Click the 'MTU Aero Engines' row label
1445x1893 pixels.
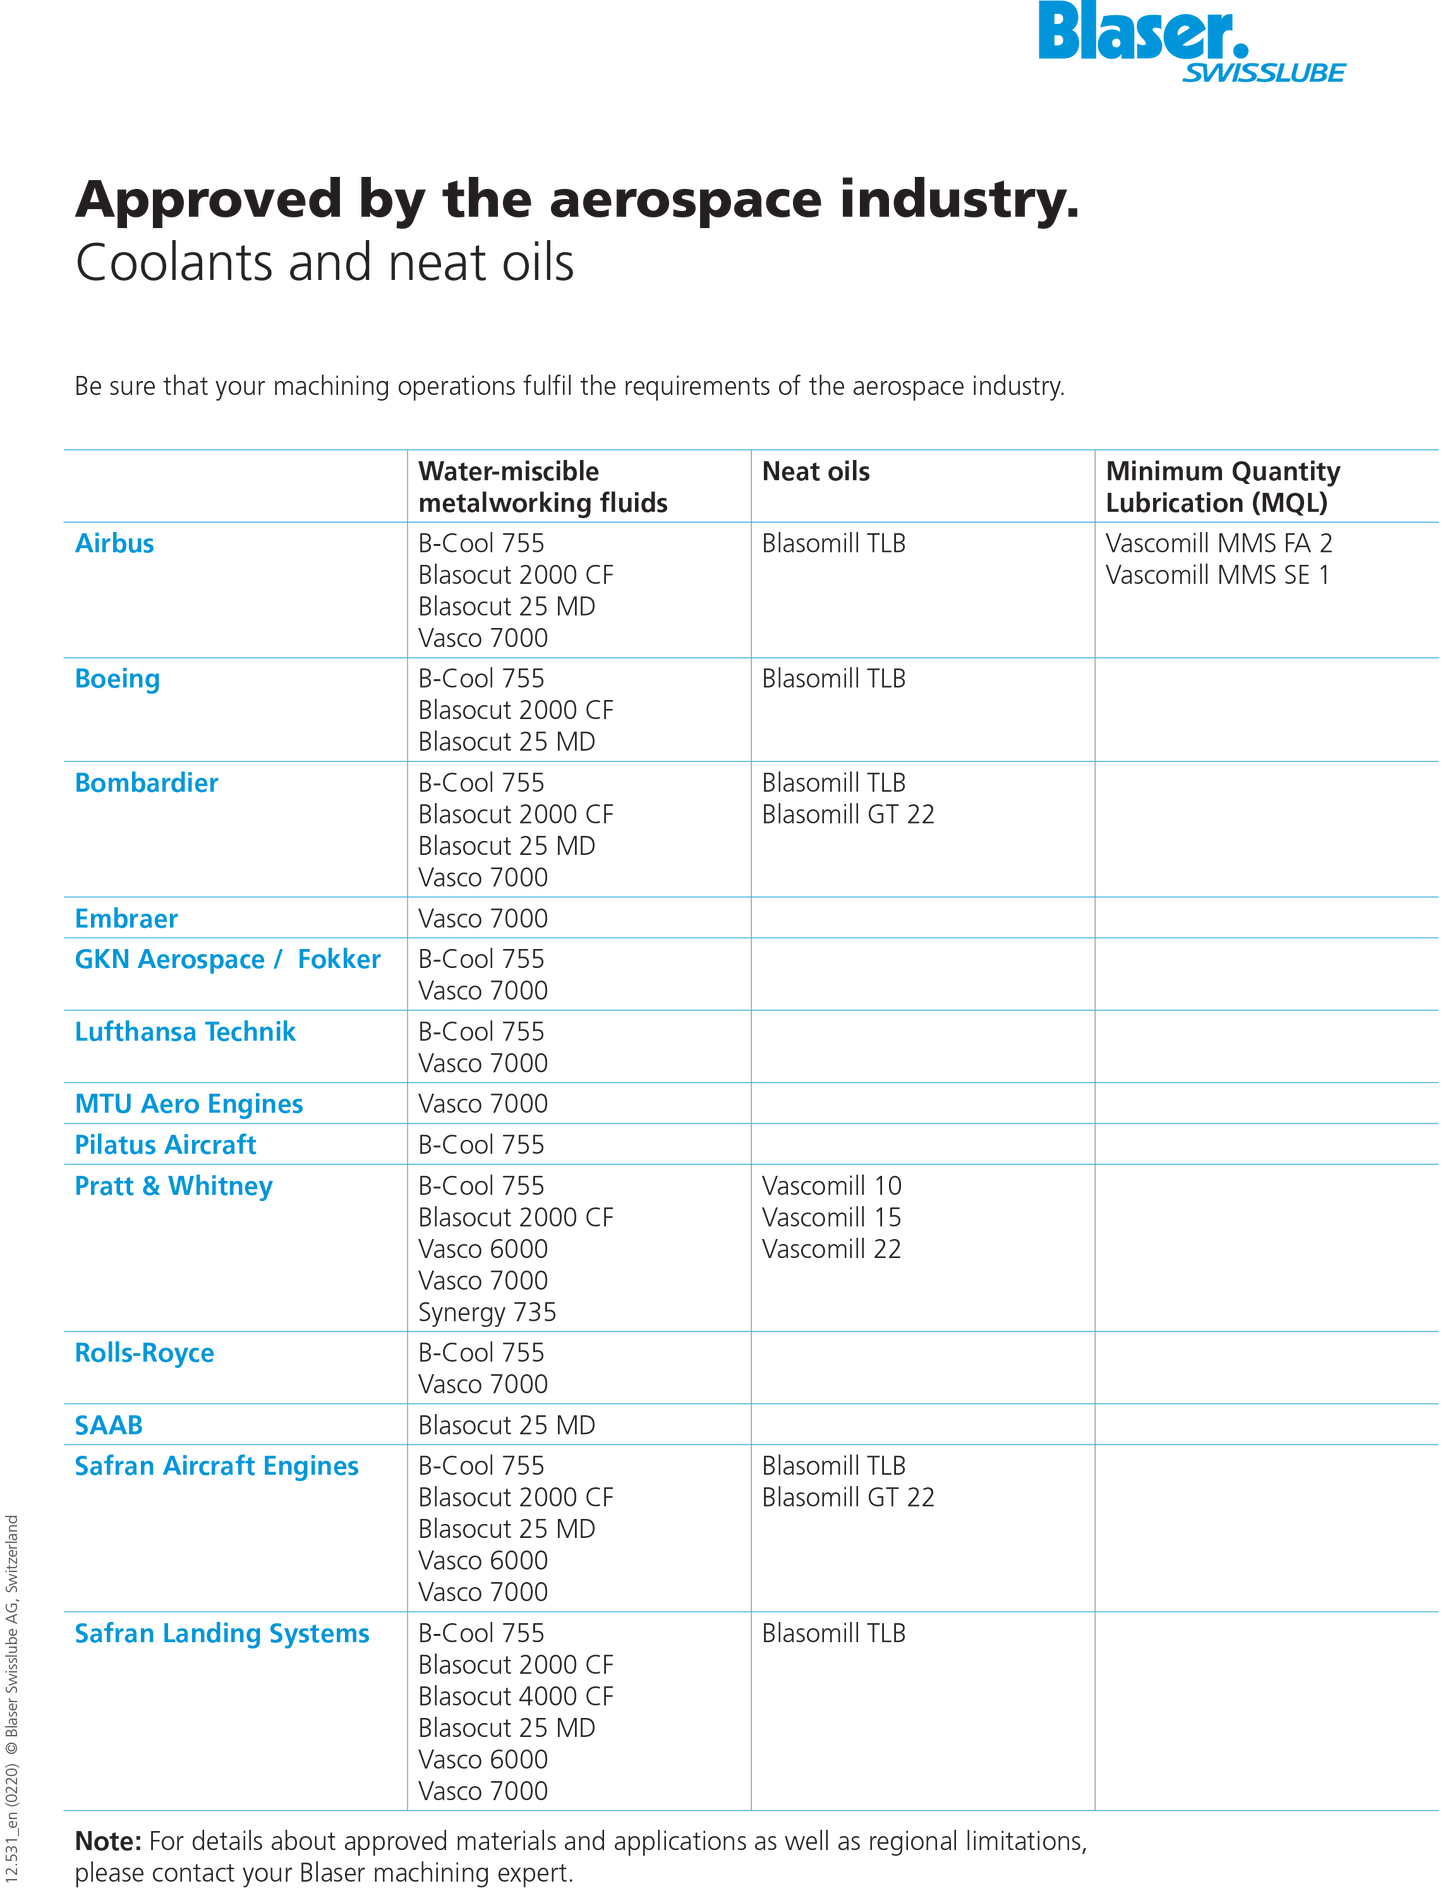coord(189,1104)
